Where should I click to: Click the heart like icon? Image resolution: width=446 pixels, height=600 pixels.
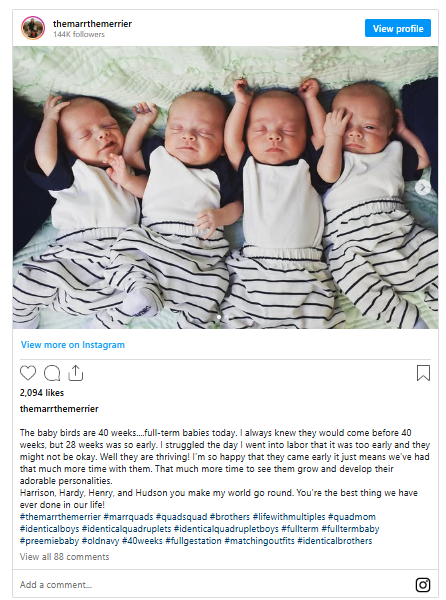click(x=28, y=373)
